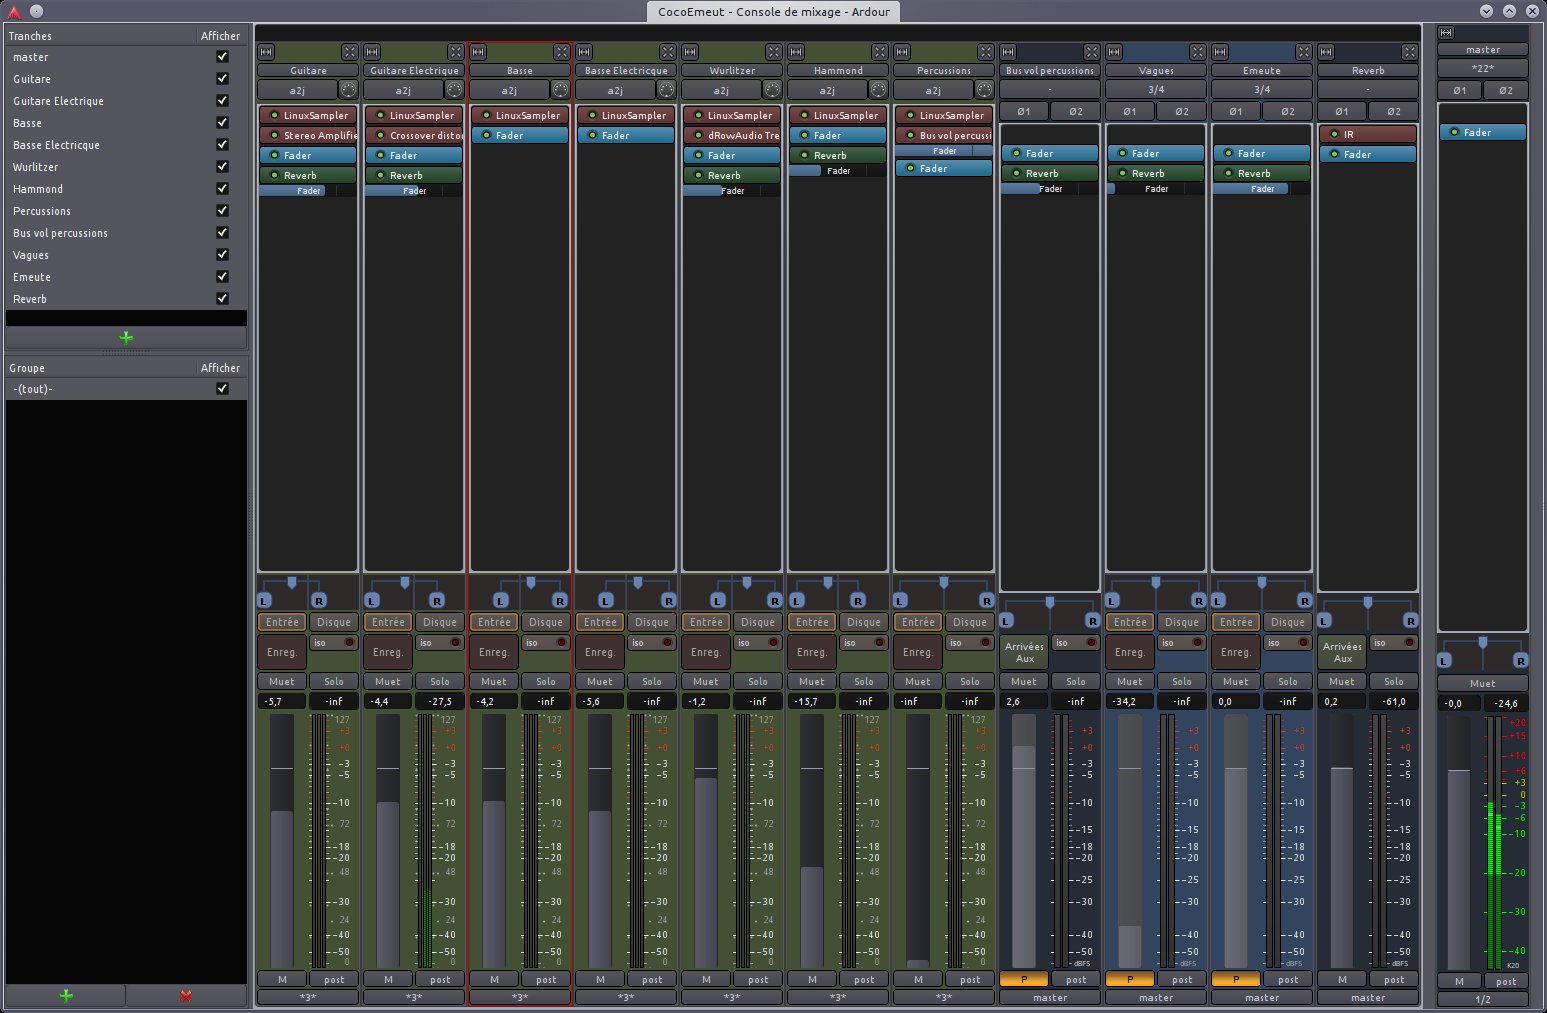Mute the Guitare track
Viewport: 1547px width, 1013px height.
click(x=282, y=681)
